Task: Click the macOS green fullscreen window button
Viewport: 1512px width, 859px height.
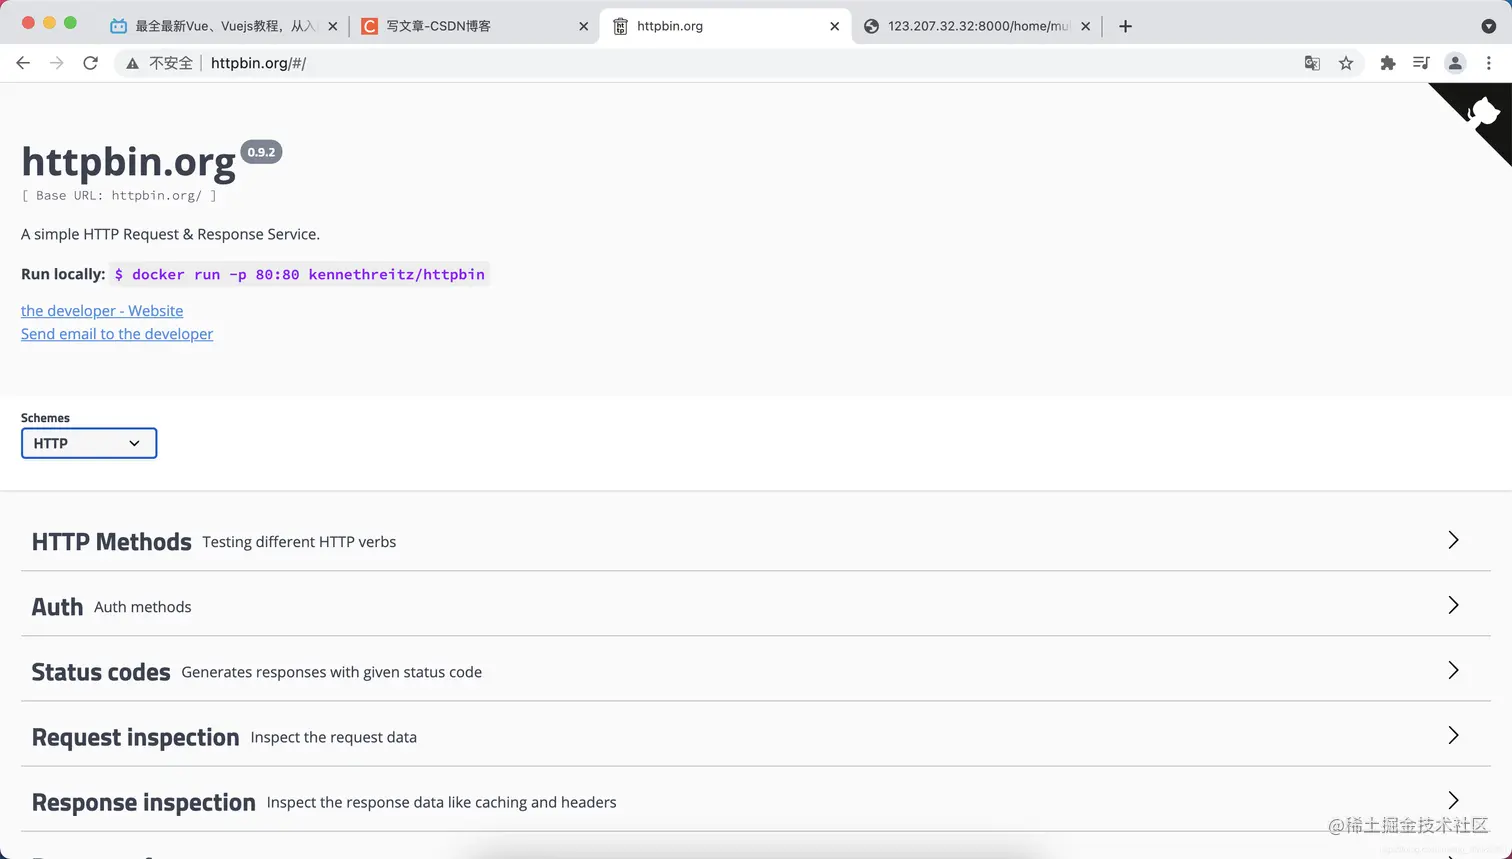Action: tap(70, 22)
